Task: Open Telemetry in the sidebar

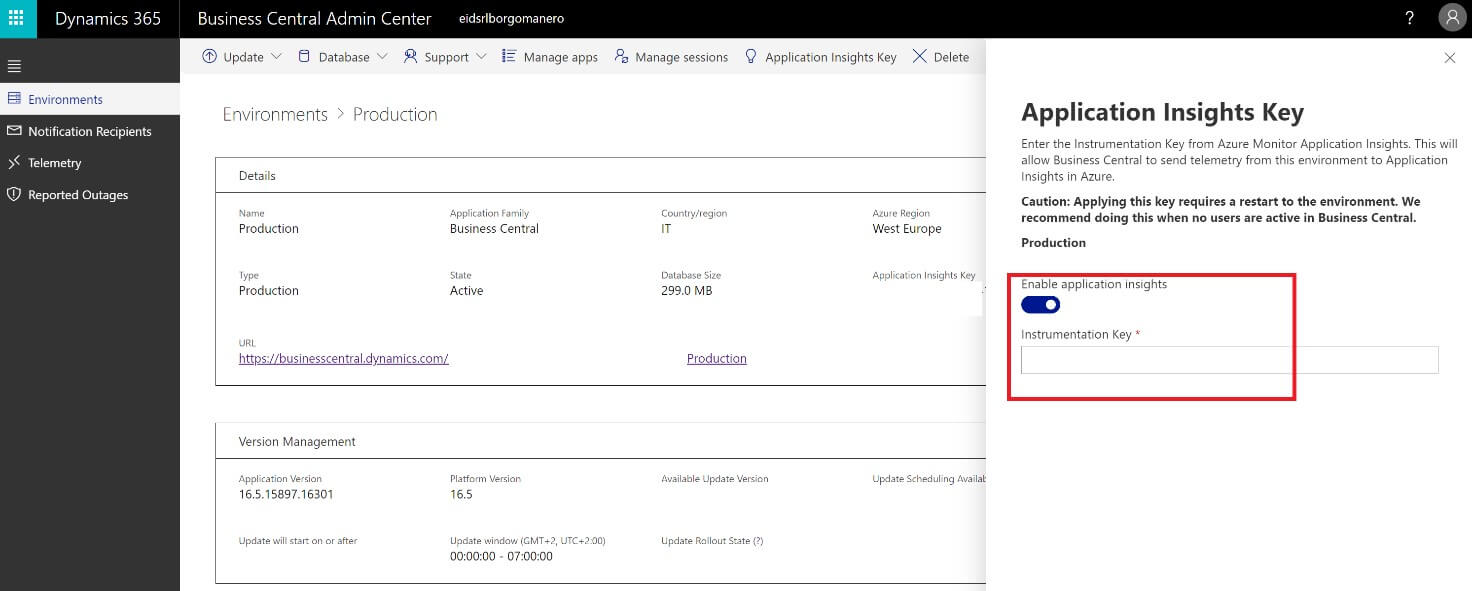Action: [90, 162]
